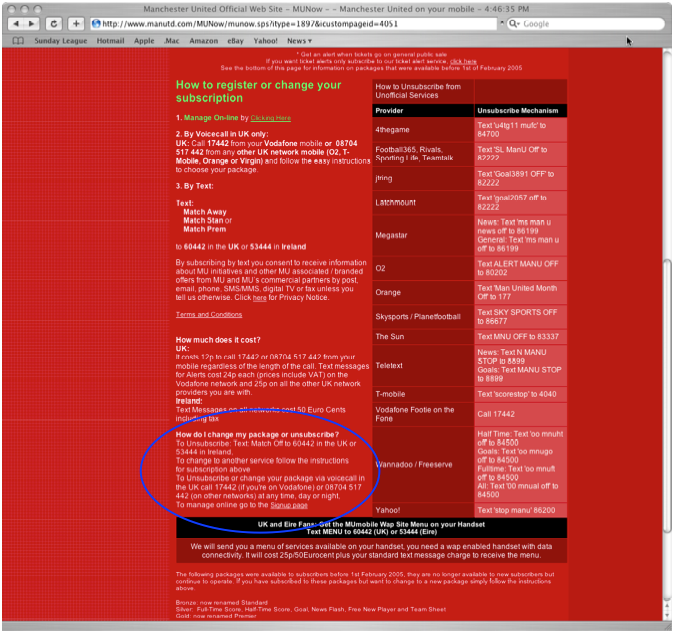Click the site icon in address bar
Screen dimensions: 674x633
pyautogui.click(x=97, y=23)
